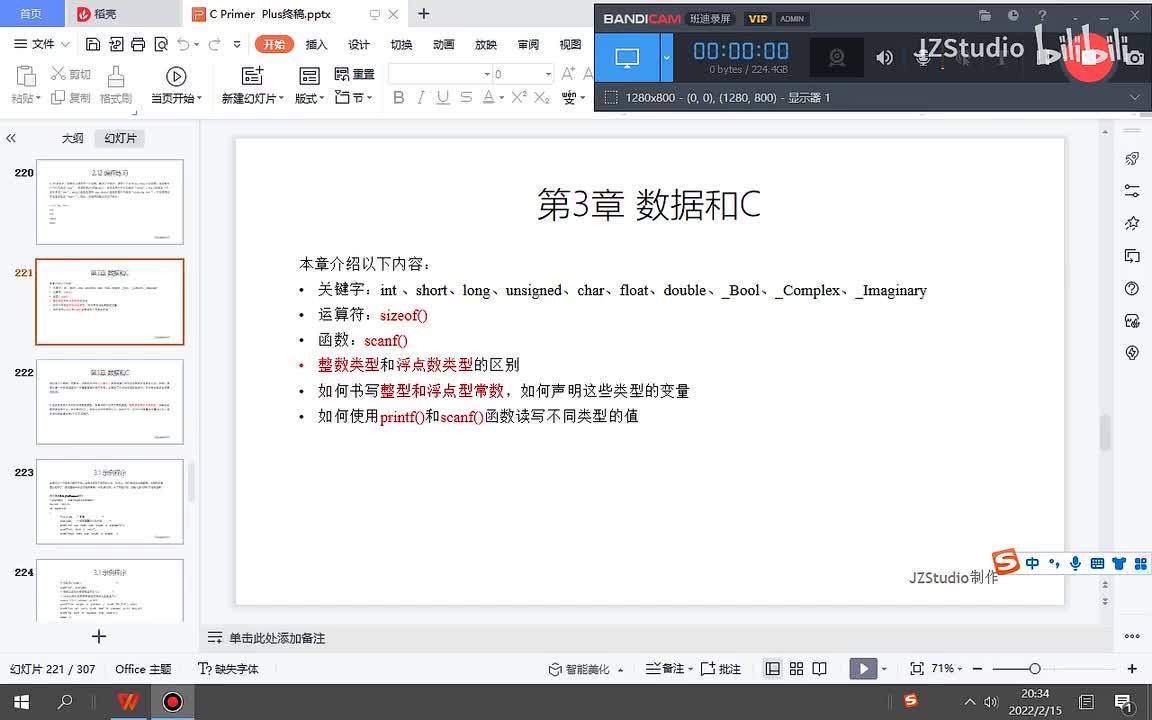
Task: Open the Insert (插入) ribbon tab
Action: (x=316, y=44)
